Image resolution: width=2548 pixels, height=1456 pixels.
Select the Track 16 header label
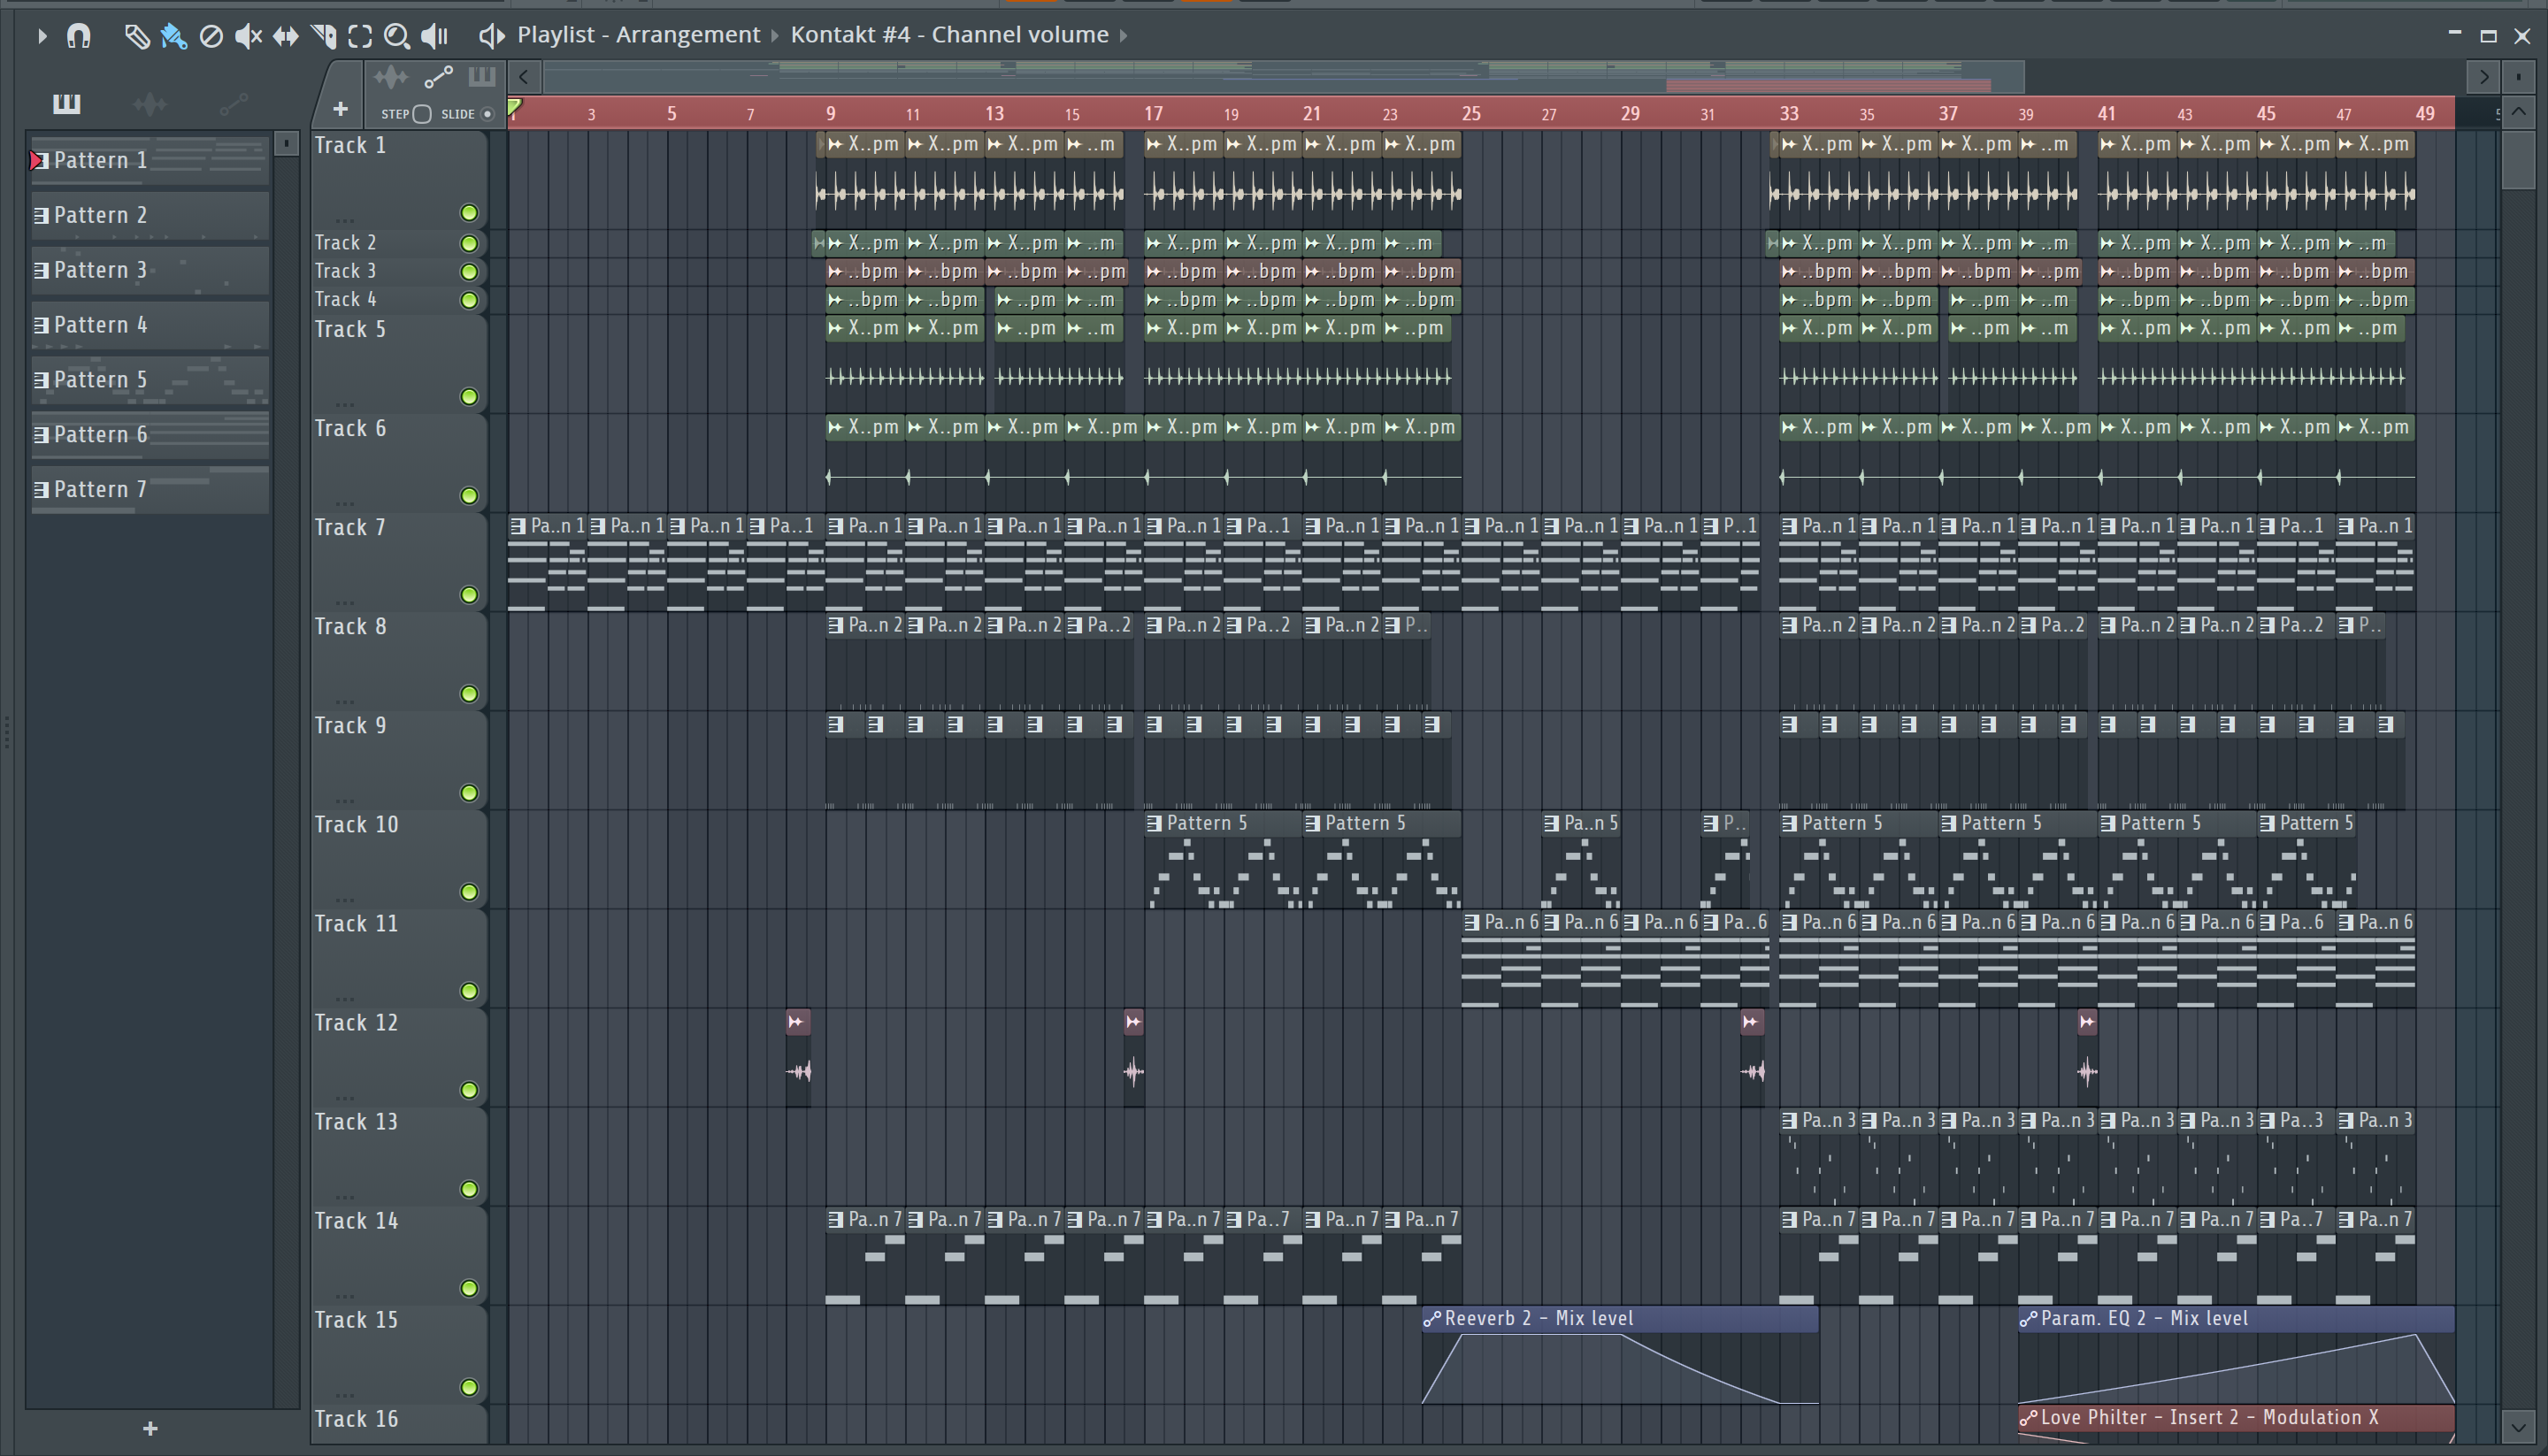point(356,1418)
